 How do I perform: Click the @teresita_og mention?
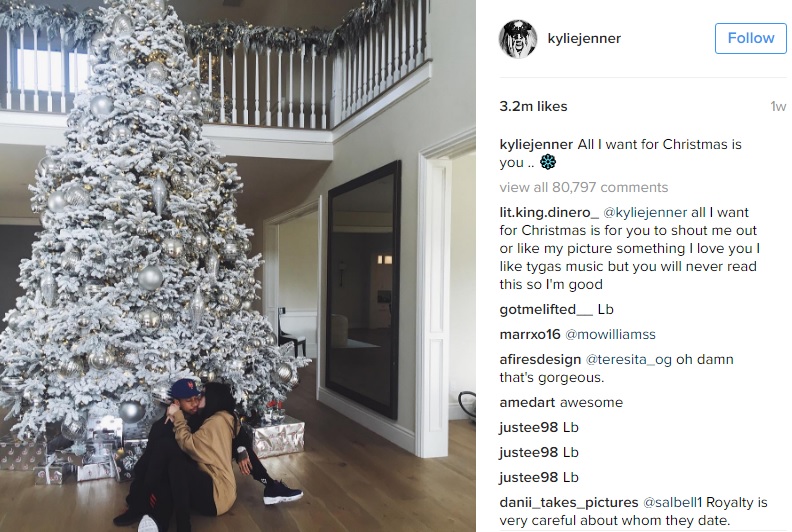click(x=628, y=360)
